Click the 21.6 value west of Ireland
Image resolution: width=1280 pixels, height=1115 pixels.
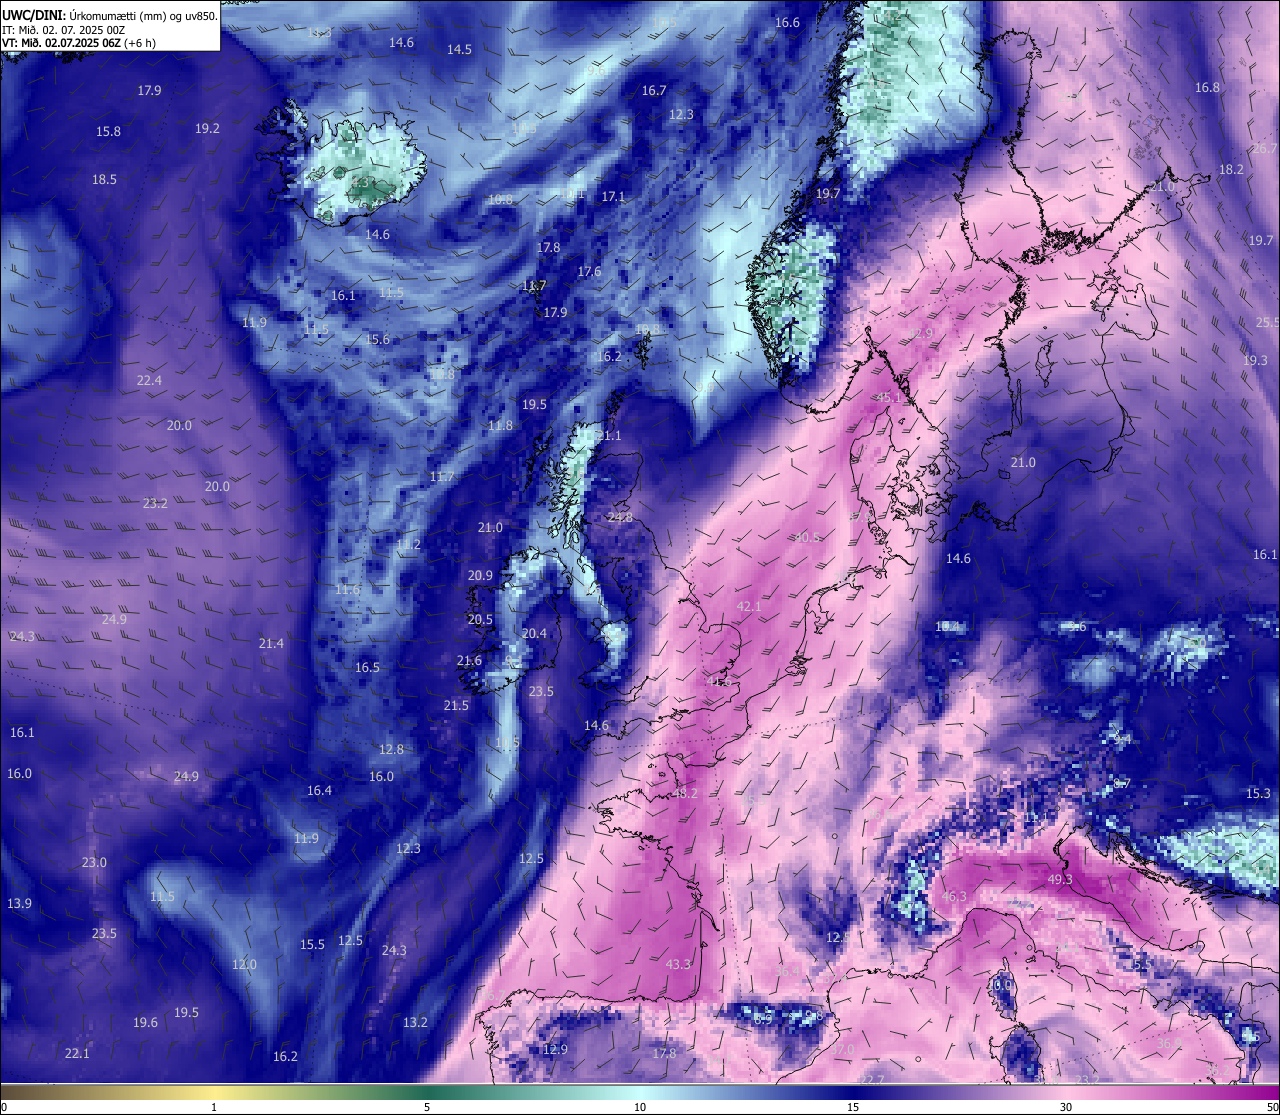tap(469, 660)
